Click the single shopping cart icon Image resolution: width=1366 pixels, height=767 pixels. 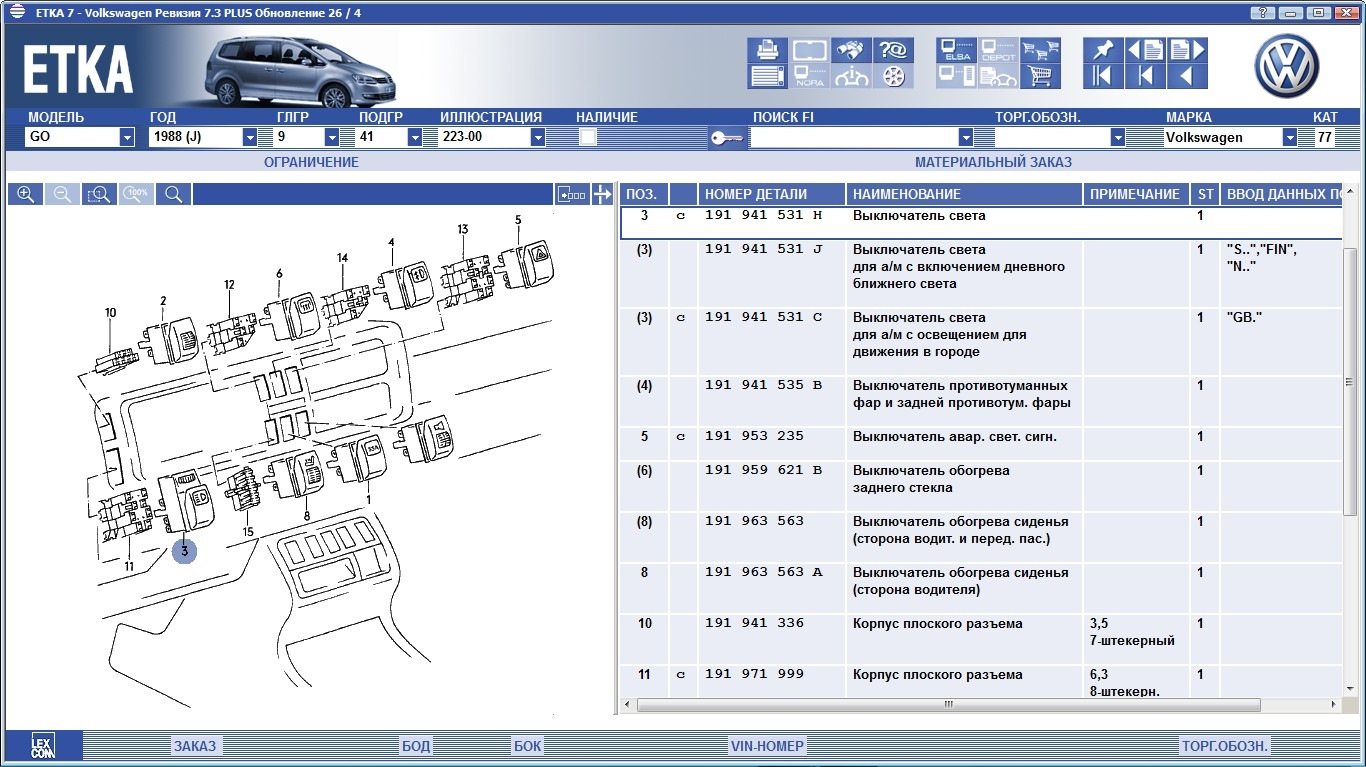(x=1041, y=76)
